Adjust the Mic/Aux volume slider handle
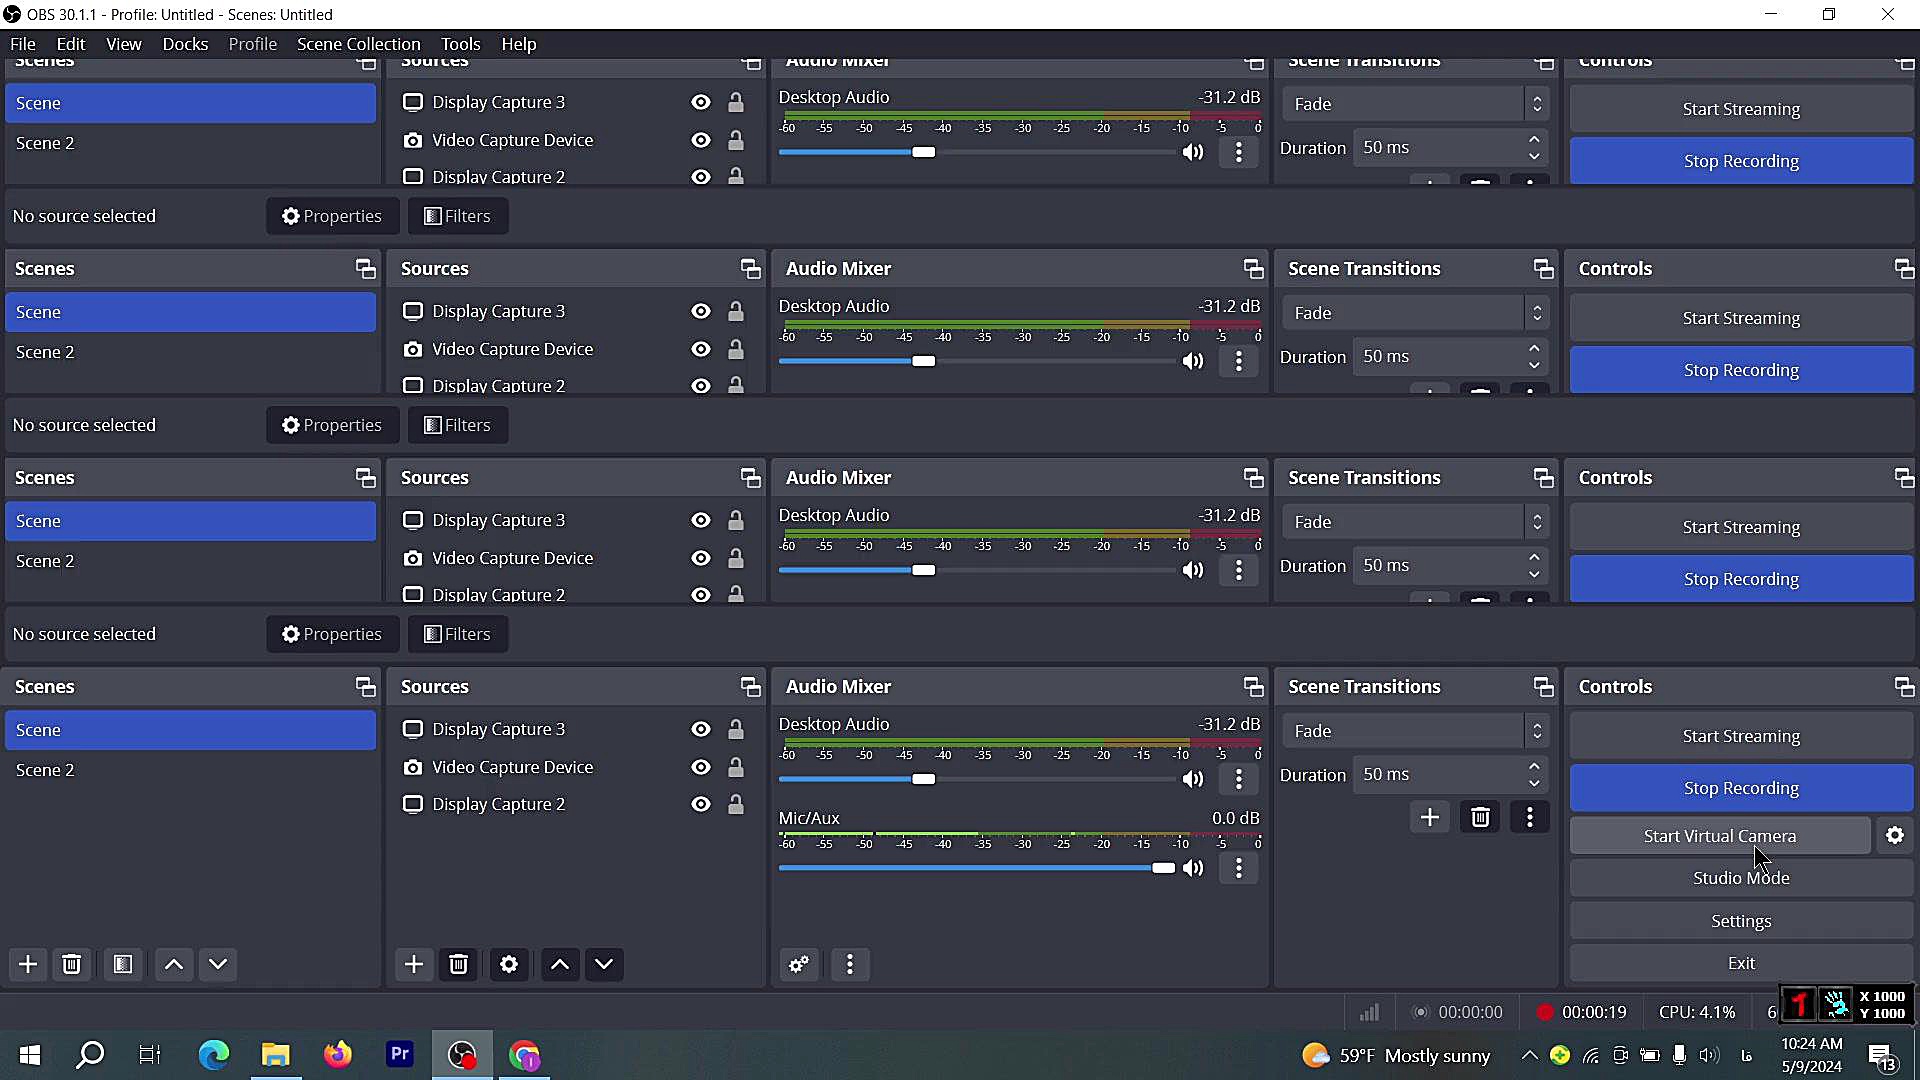The width and height of the screenshot is (1920, 1080). pyautogui.click(x=1163, y=868)
